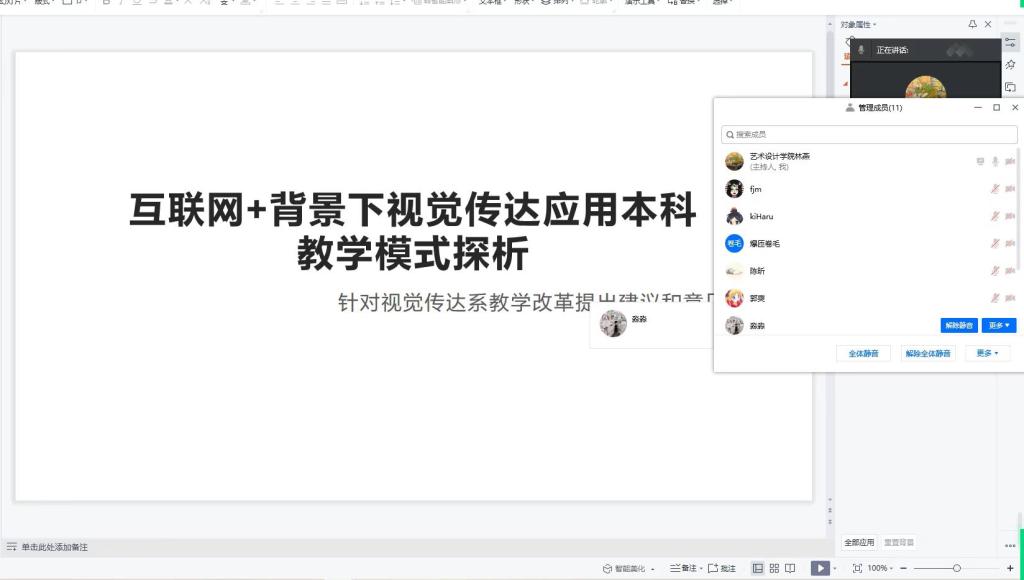Click the fit-slide-to-window icon
1024x580 pixels.
pos(857,568)
